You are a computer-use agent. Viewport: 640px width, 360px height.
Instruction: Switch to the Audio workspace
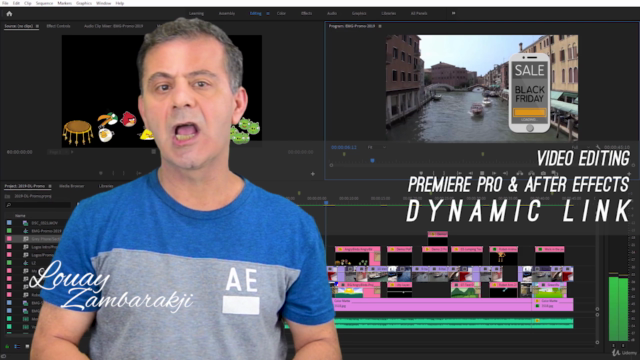click(332, 13)
